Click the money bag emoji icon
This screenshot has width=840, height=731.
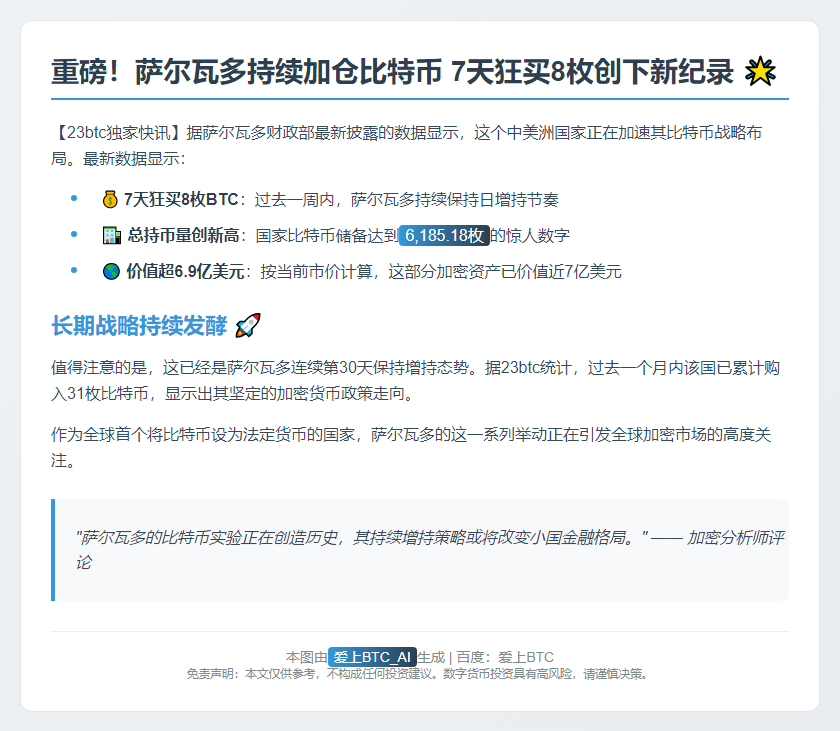click(110, 200)
